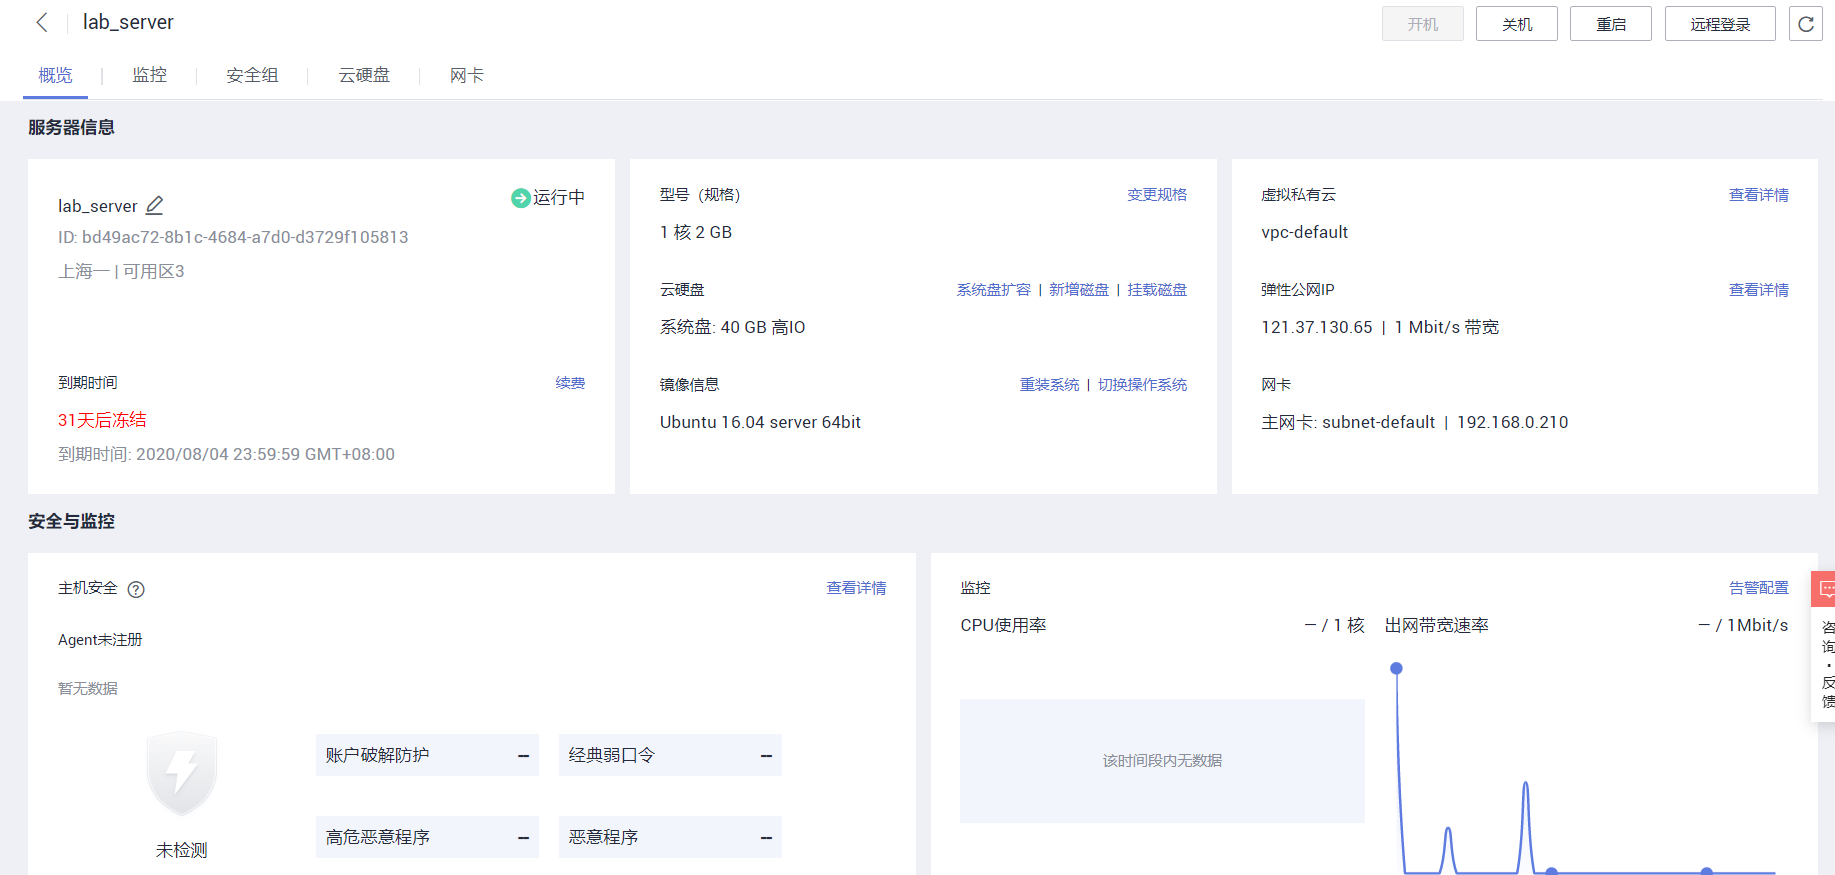Open the 安全组 tab

coord(252,75)
